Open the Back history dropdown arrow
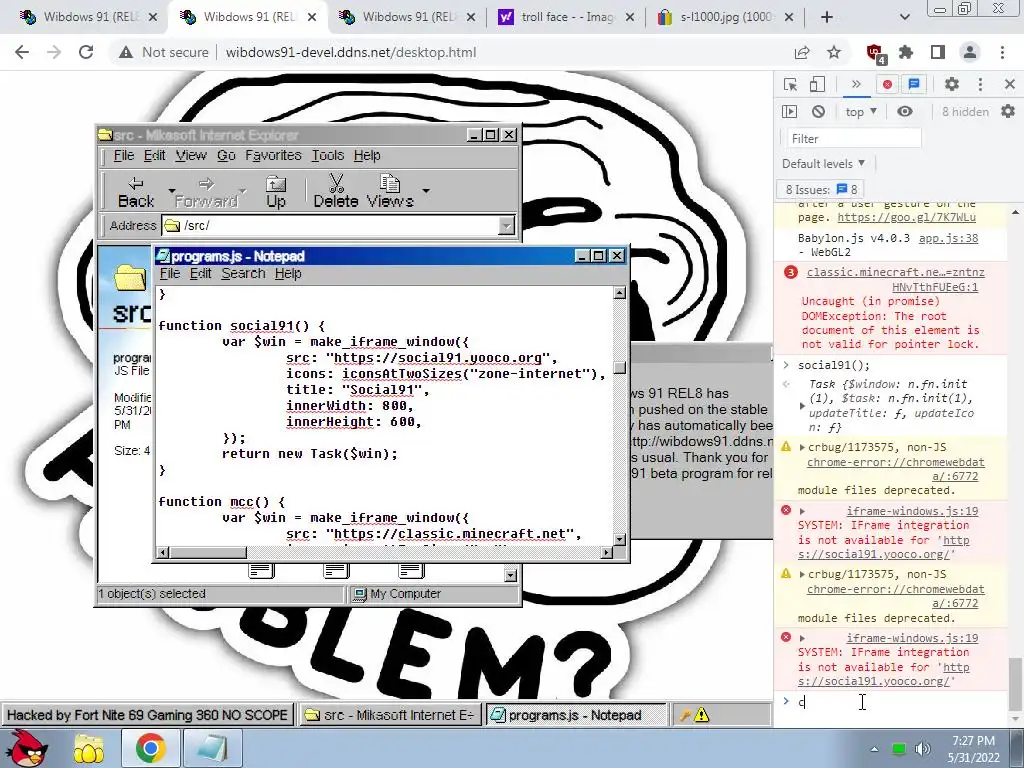The height and width of the screenshot is (768, 1024). click(172, 191)
